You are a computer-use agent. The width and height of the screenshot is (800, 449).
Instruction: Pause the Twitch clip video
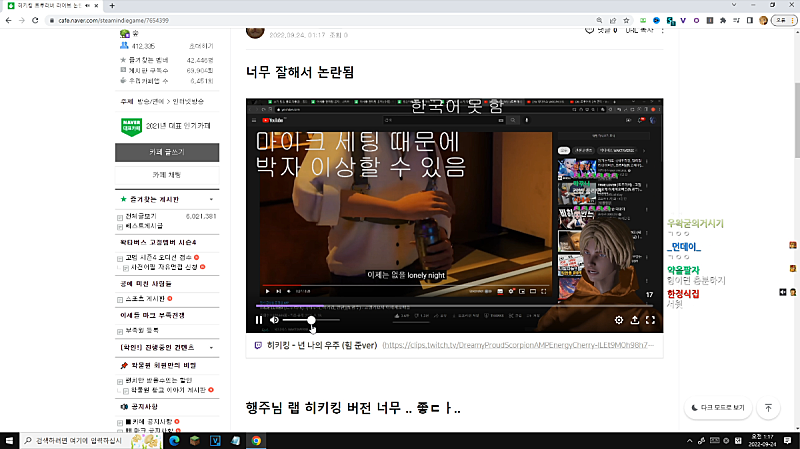click(259, 320)
